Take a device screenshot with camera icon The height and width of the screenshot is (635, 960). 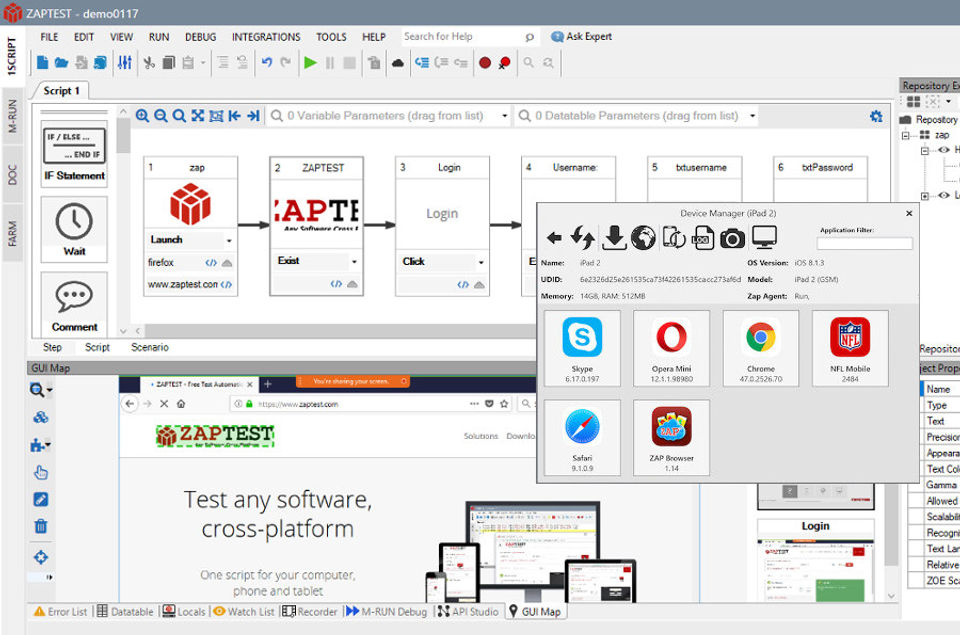point(733,237)
